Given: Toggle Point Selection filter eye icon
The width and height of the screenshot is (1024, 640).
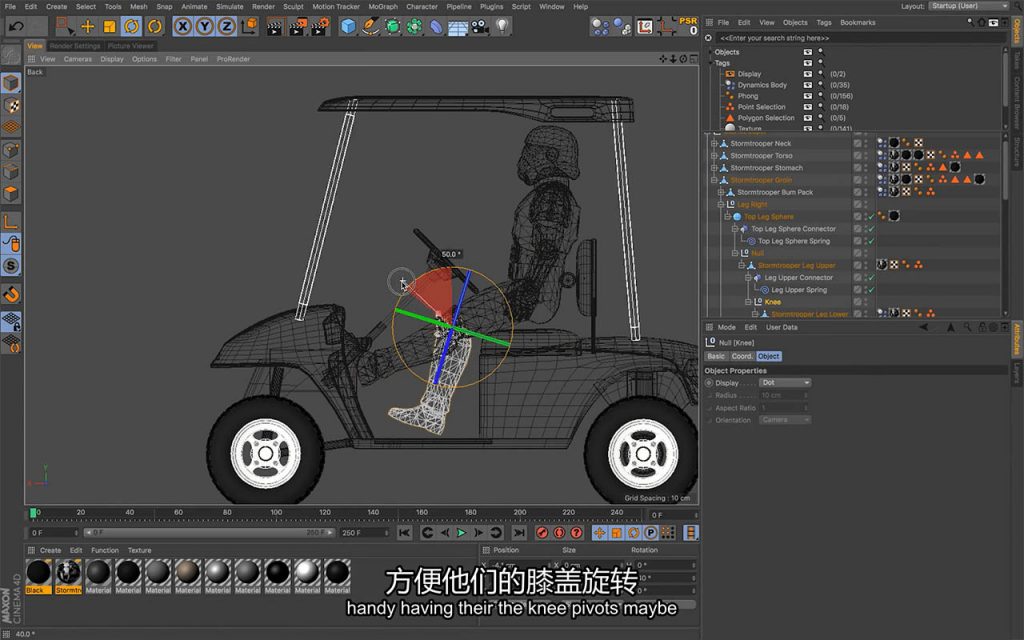Looking at the screenshot, I should (808, 107).
